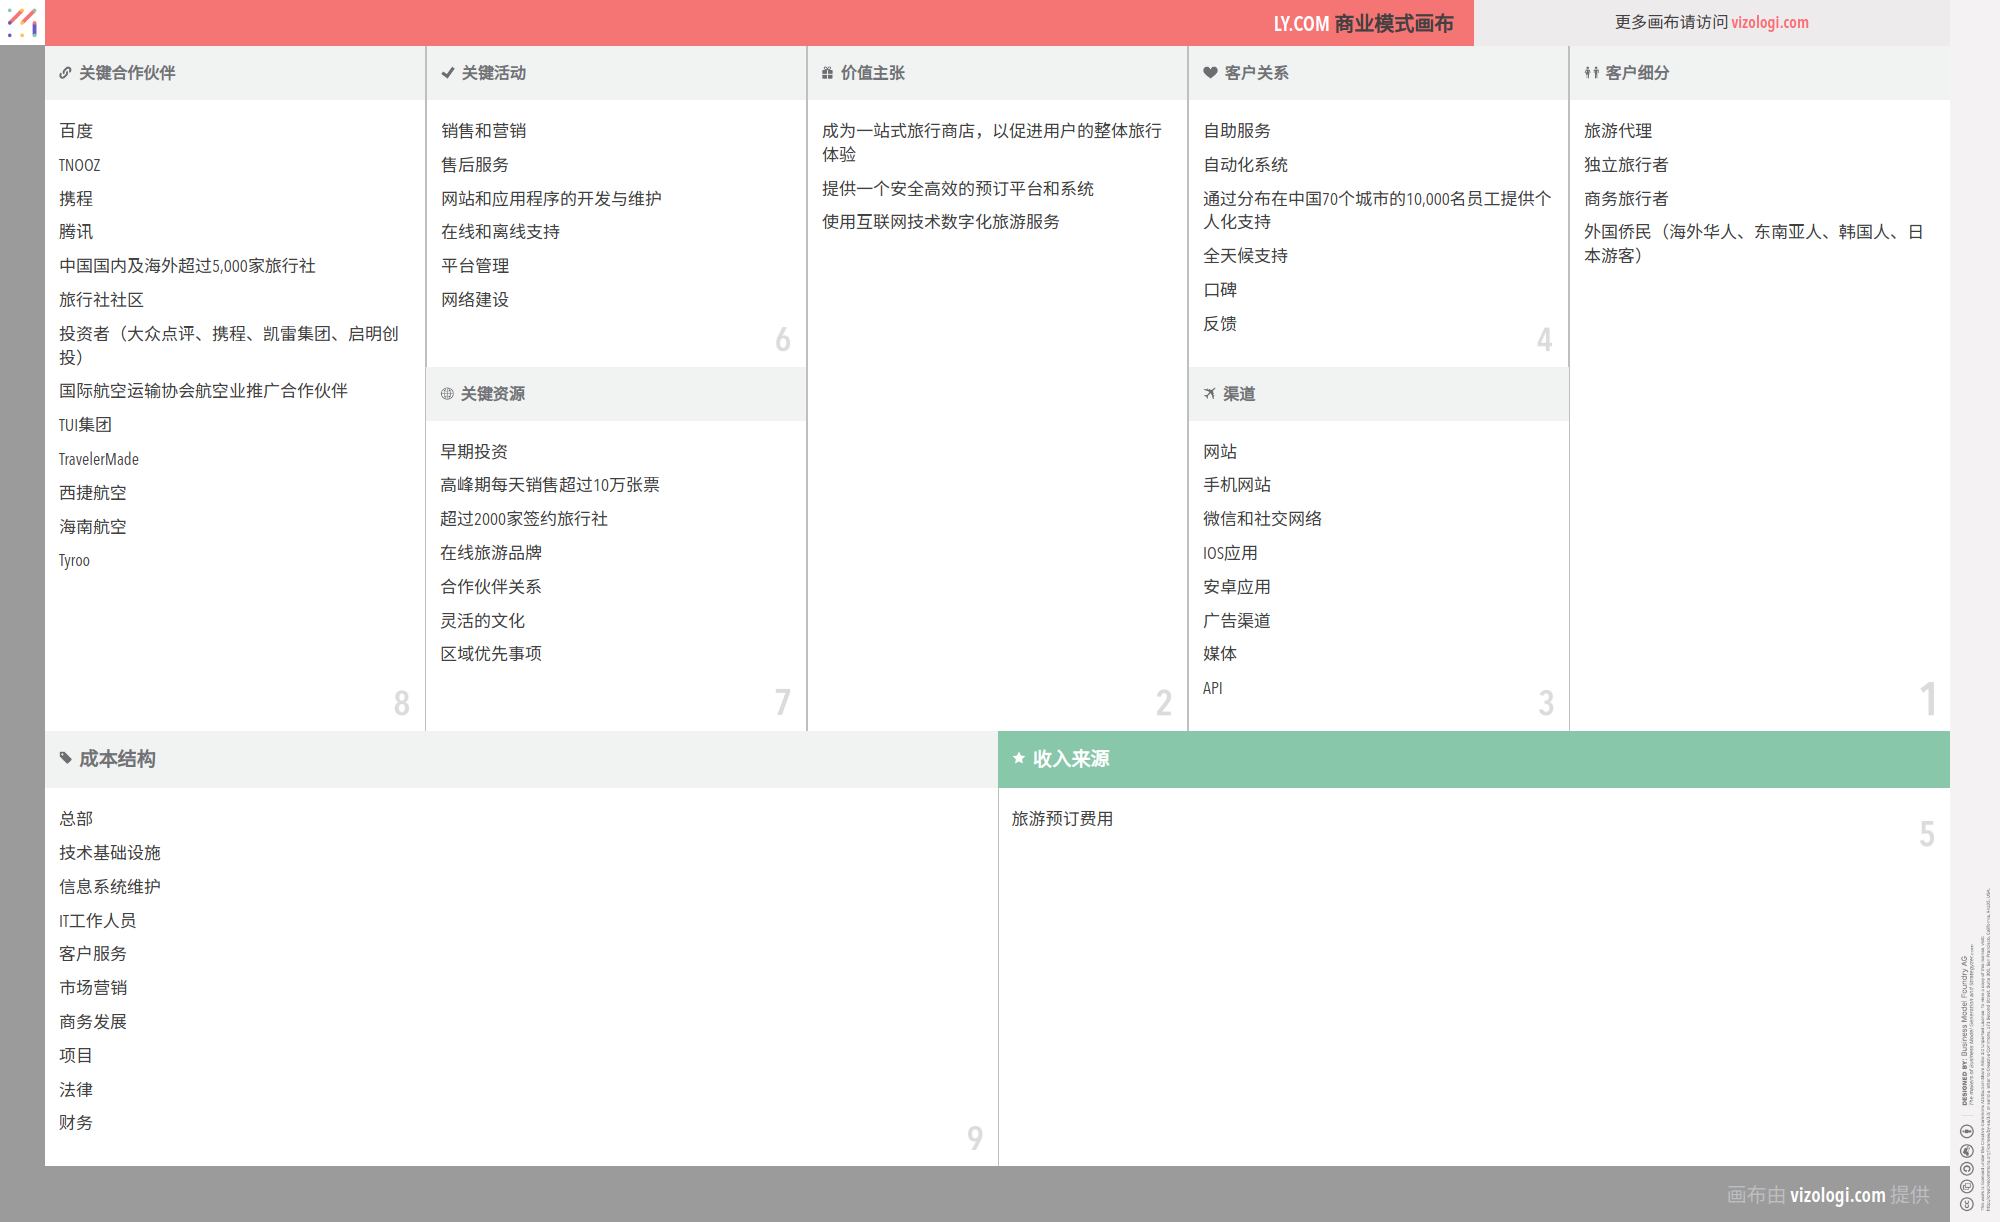Click the 百度 partner entry
The height and width of the screenshot is (1222, 2000).
76,131
